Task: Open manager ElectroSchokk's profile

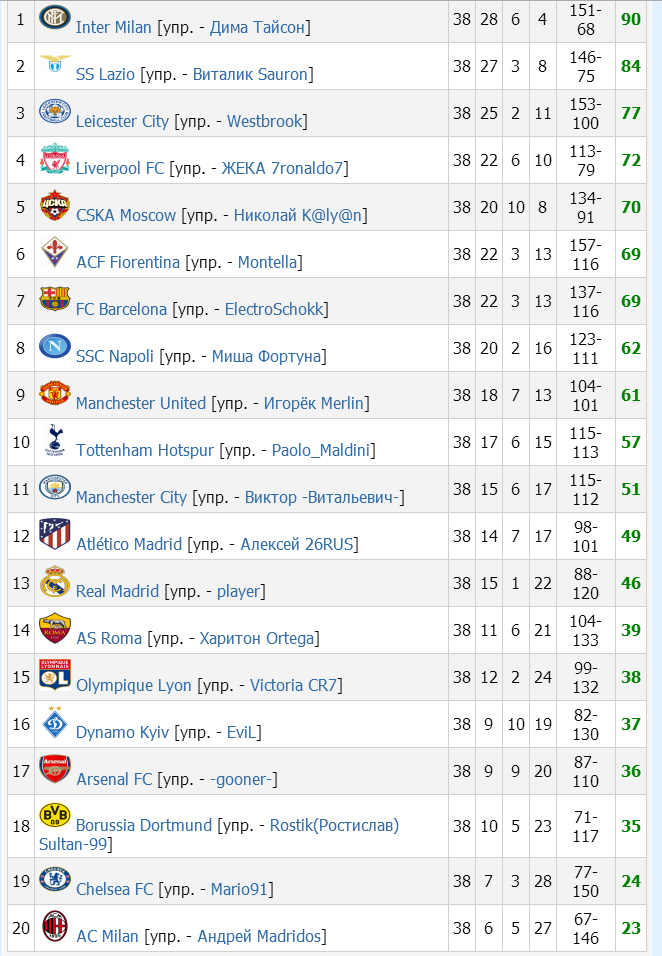Action: coord(275,310)
